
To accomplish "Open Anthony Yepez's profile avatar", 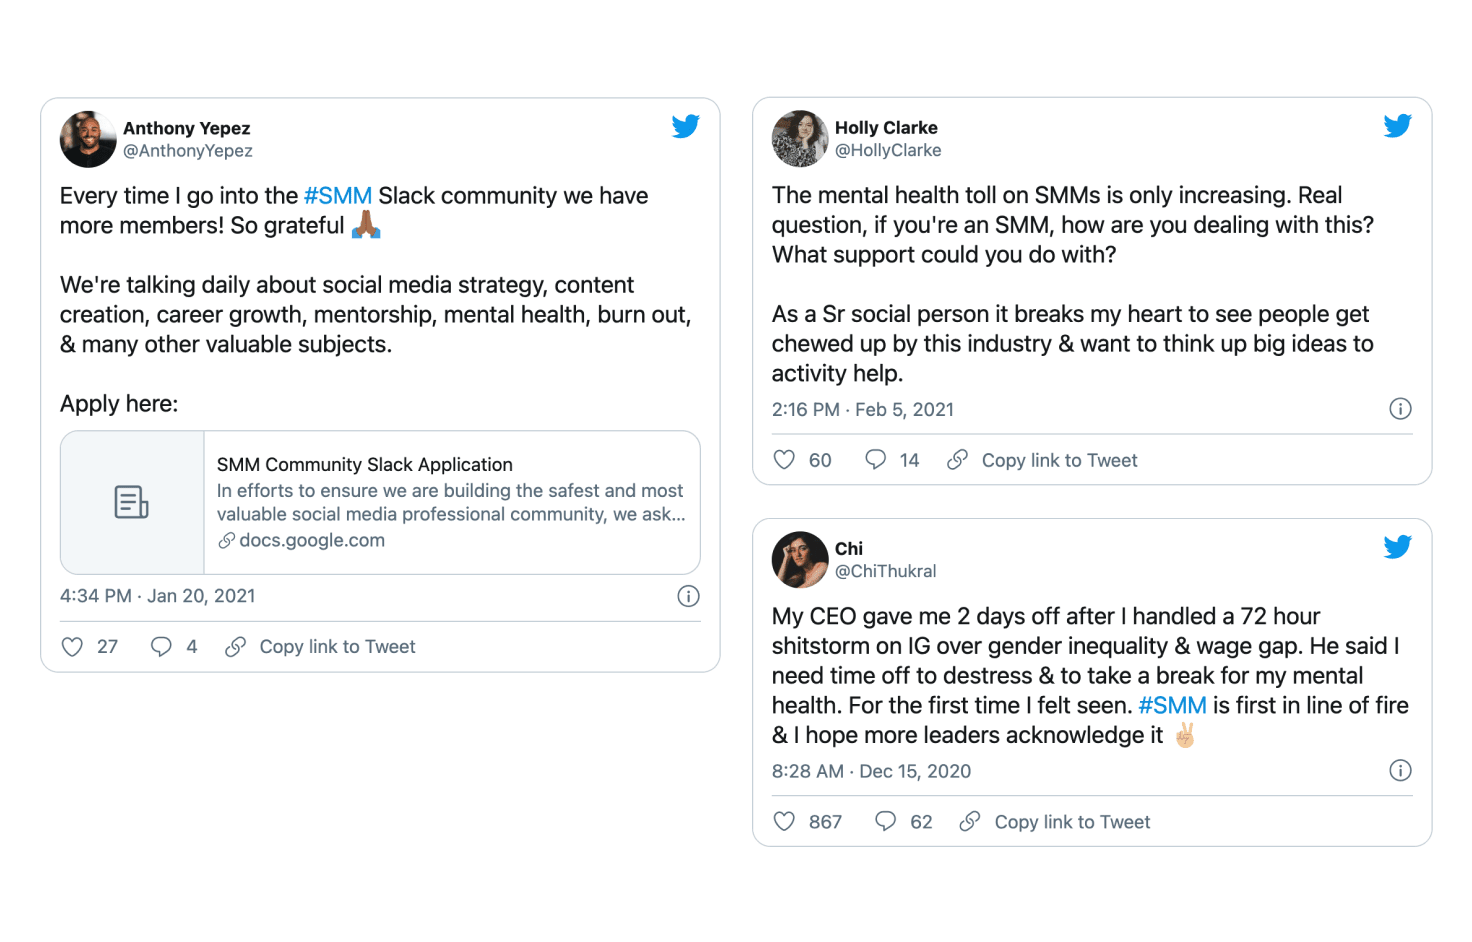I will (x=88, y=139).
